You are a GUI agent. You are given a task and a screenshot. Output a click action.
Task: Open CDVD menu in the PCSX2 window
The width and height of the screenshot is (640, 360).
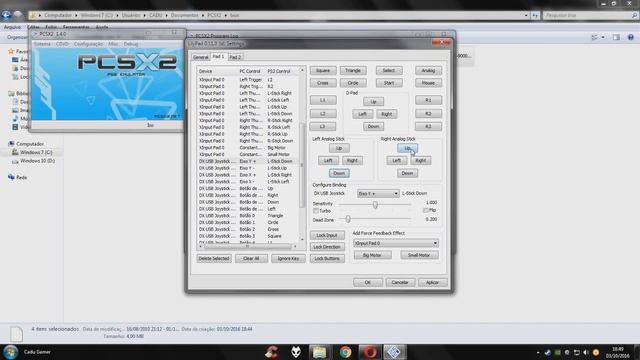[x=62, y=44]
